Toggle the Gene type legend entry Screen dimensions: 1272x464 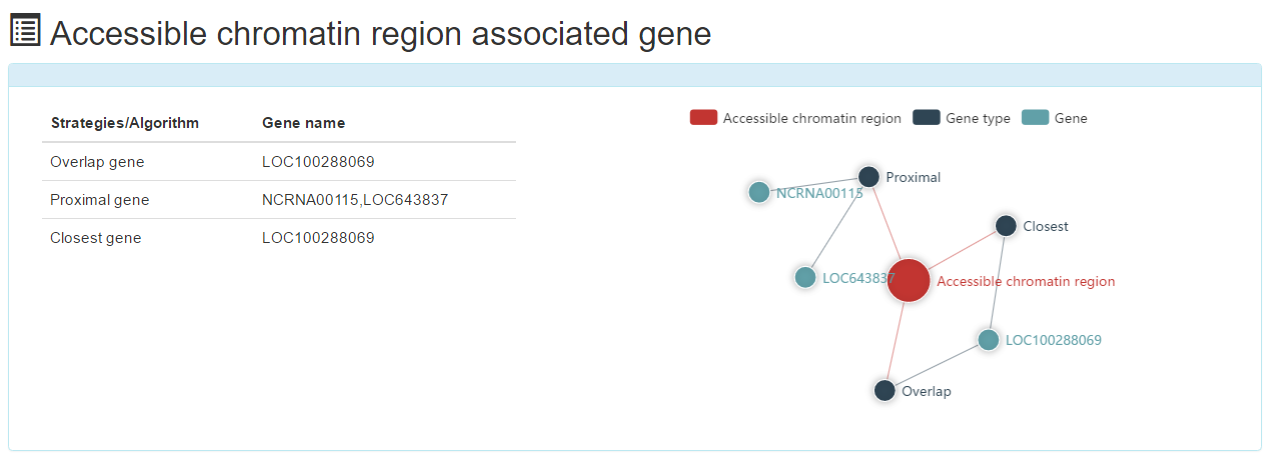(x=962, y=118)
